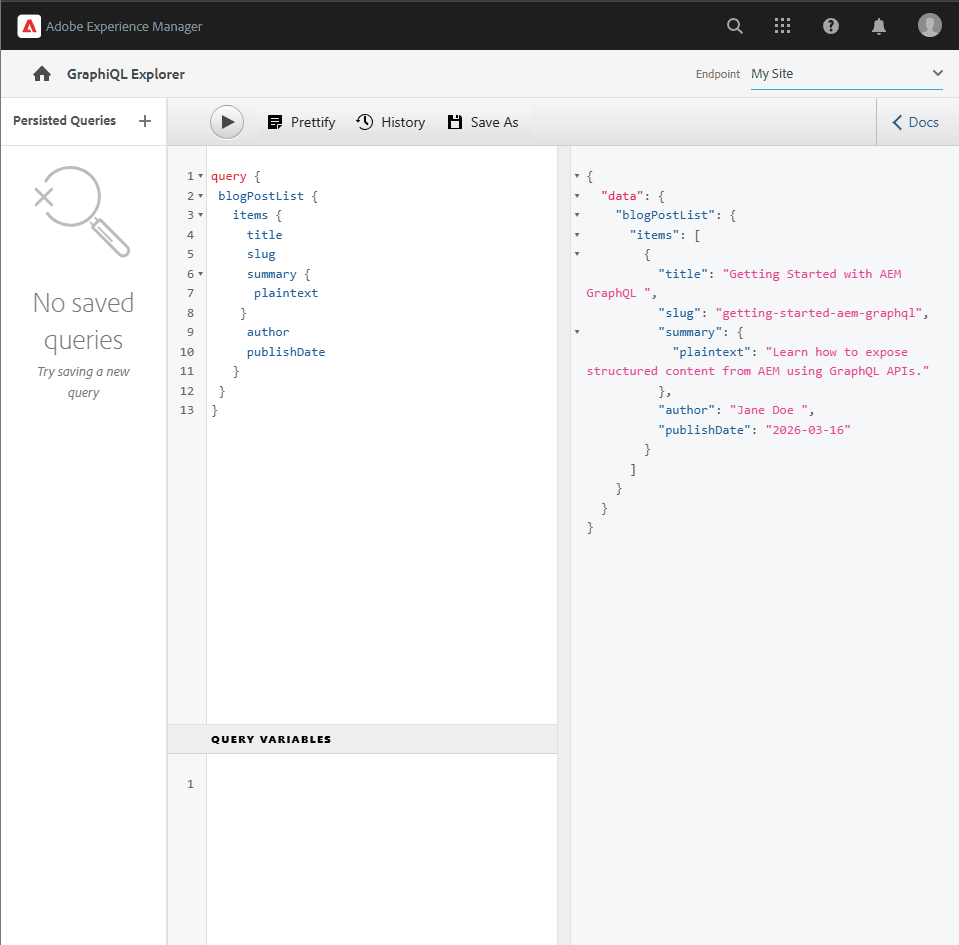Collapse the "summary" object in results
The height and width of the screenshot is (945, 959).
click(577, 332)
